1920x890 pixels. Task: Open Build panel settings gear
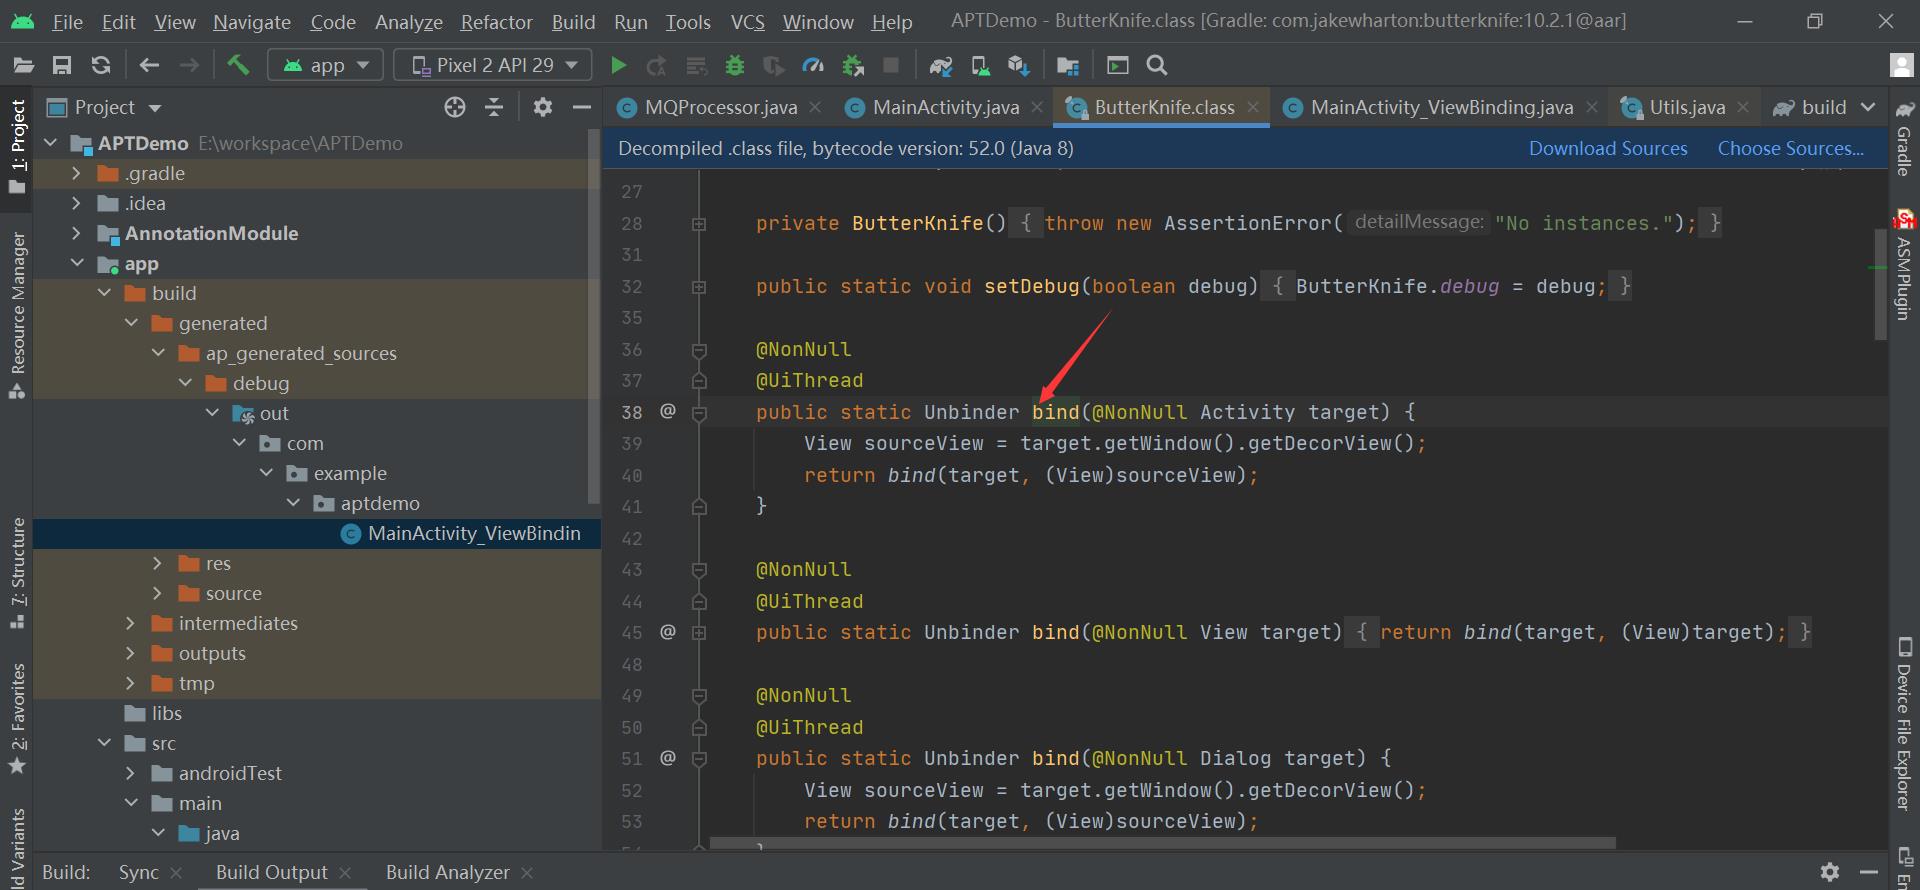[x=1830, y=872]
